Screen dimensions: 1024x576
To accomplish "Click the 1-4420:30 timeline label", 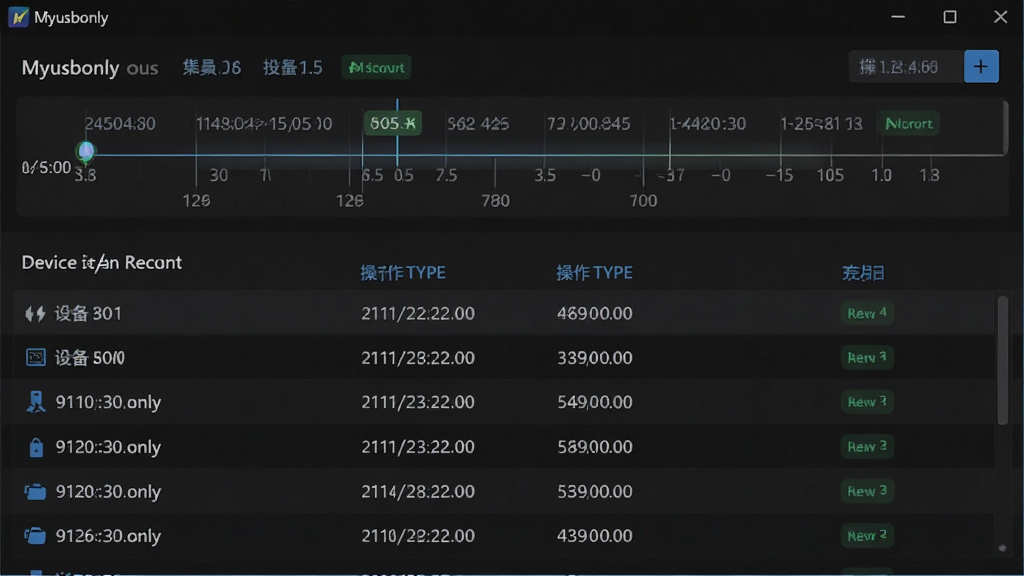I will [x=708, y=123].
